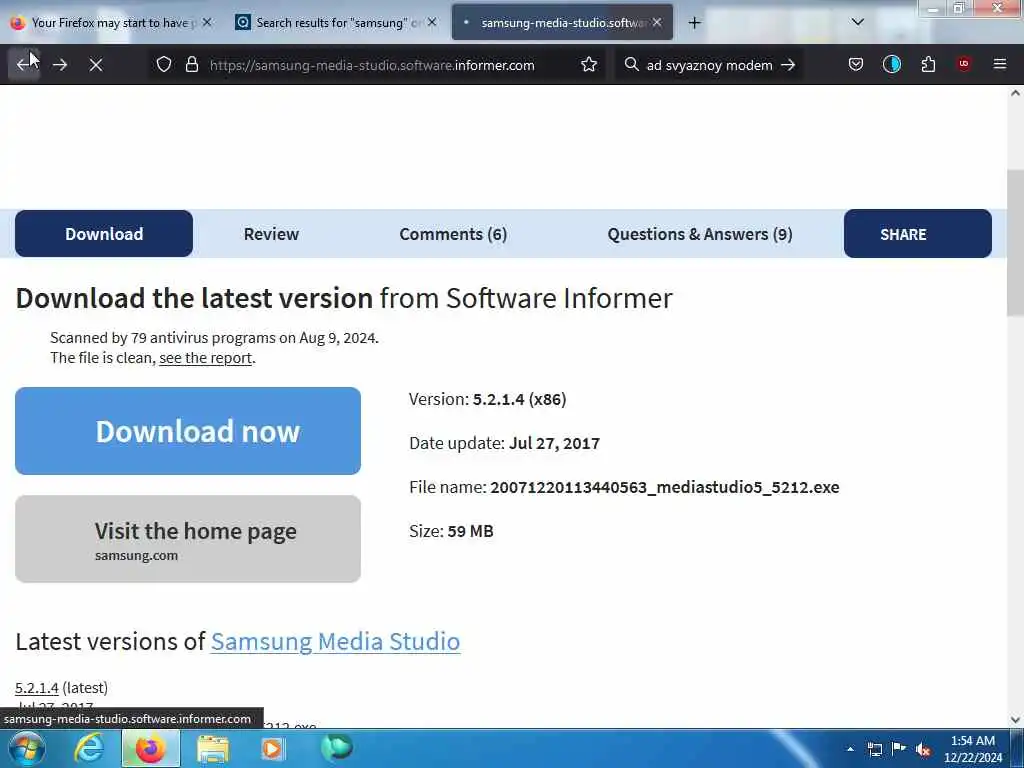Open tracking protection shield info

pyautogui.click(x=164, y=65)
